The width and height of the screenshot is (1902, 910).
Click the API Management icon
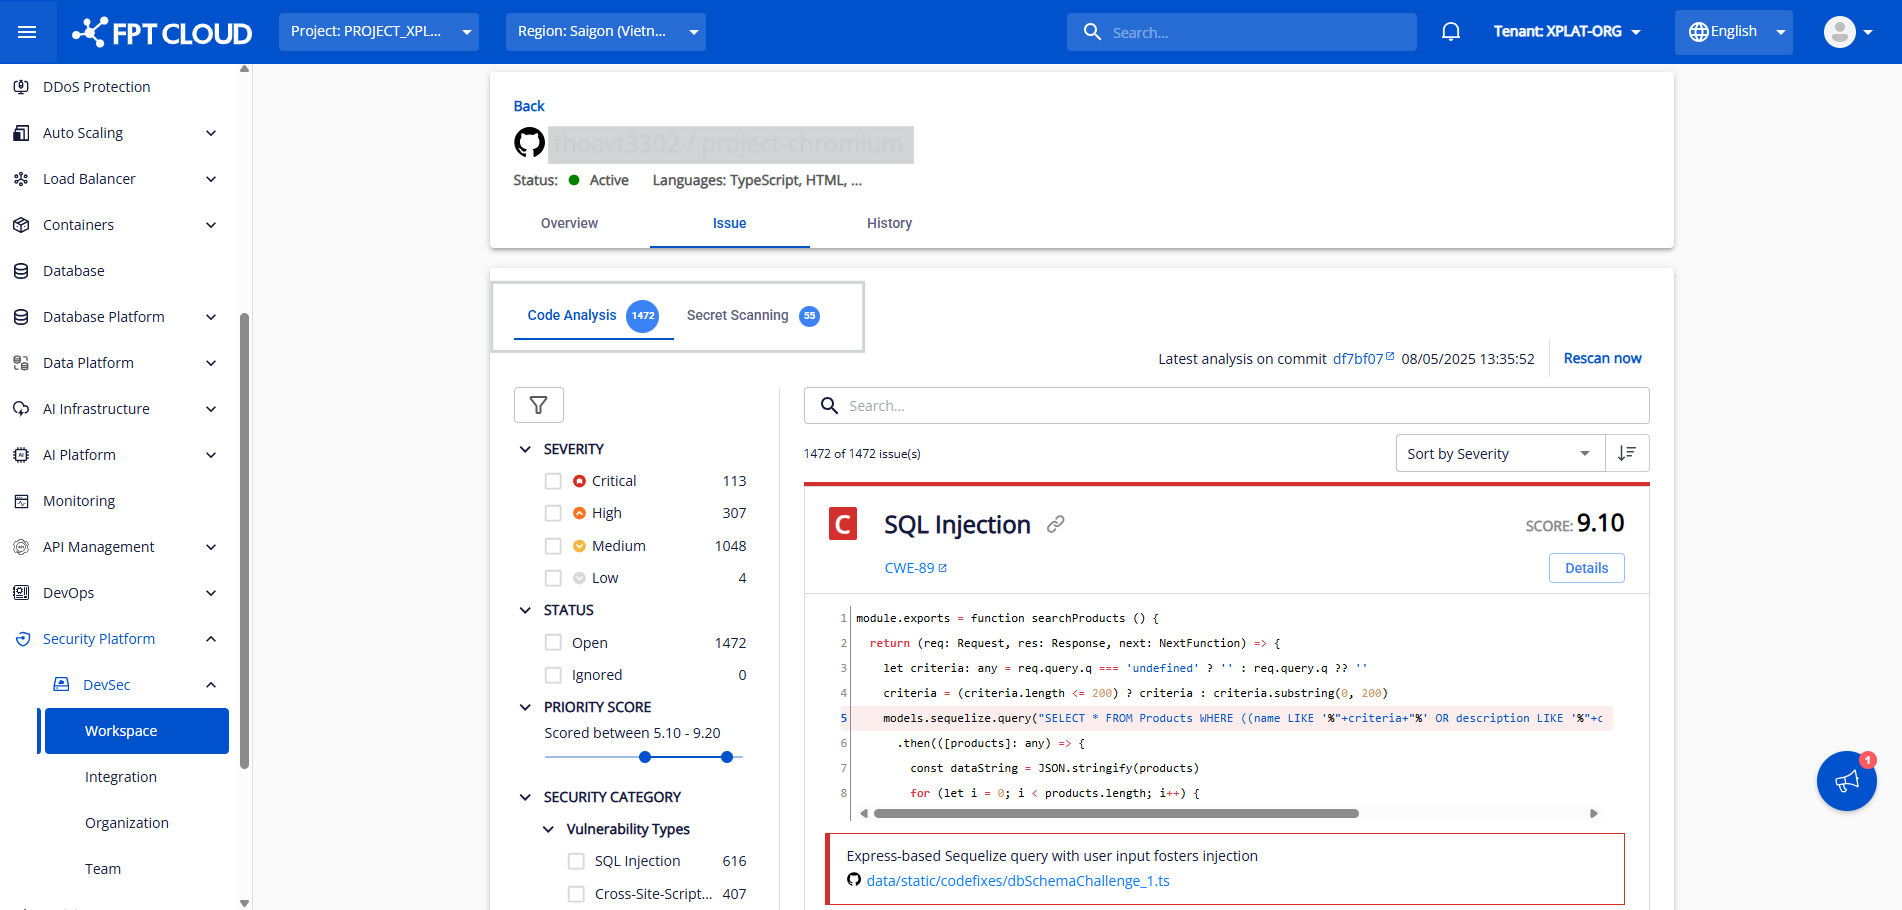coord(21,547)
